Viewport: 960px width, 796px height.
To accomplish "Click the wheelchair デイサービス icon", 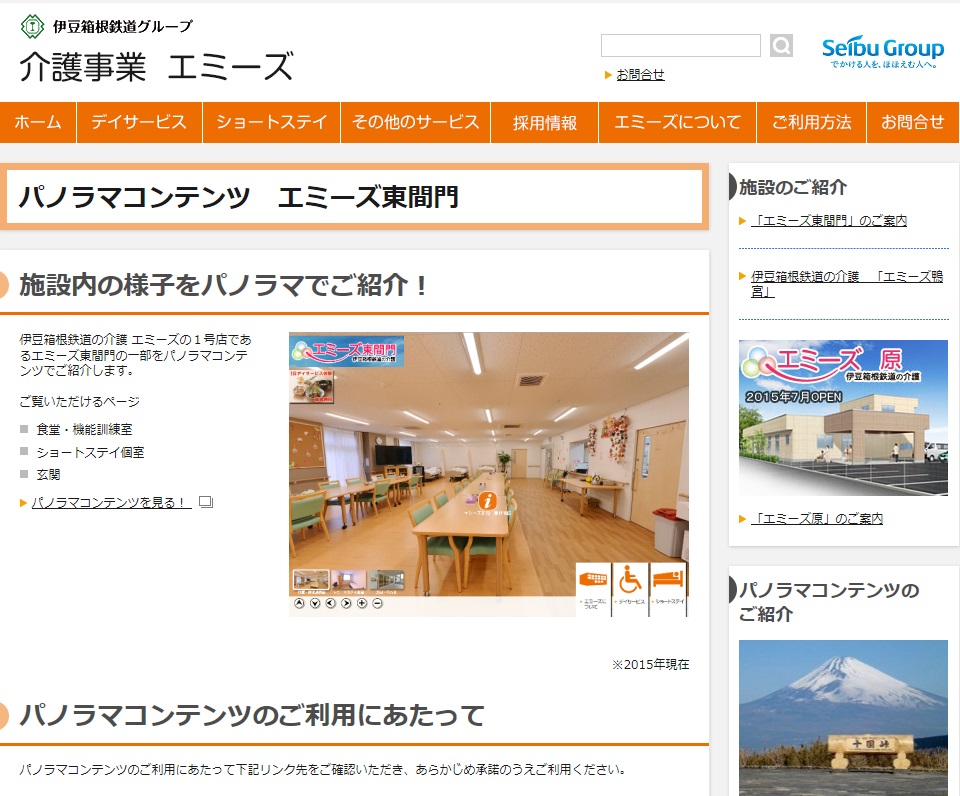I will point(630,587).
